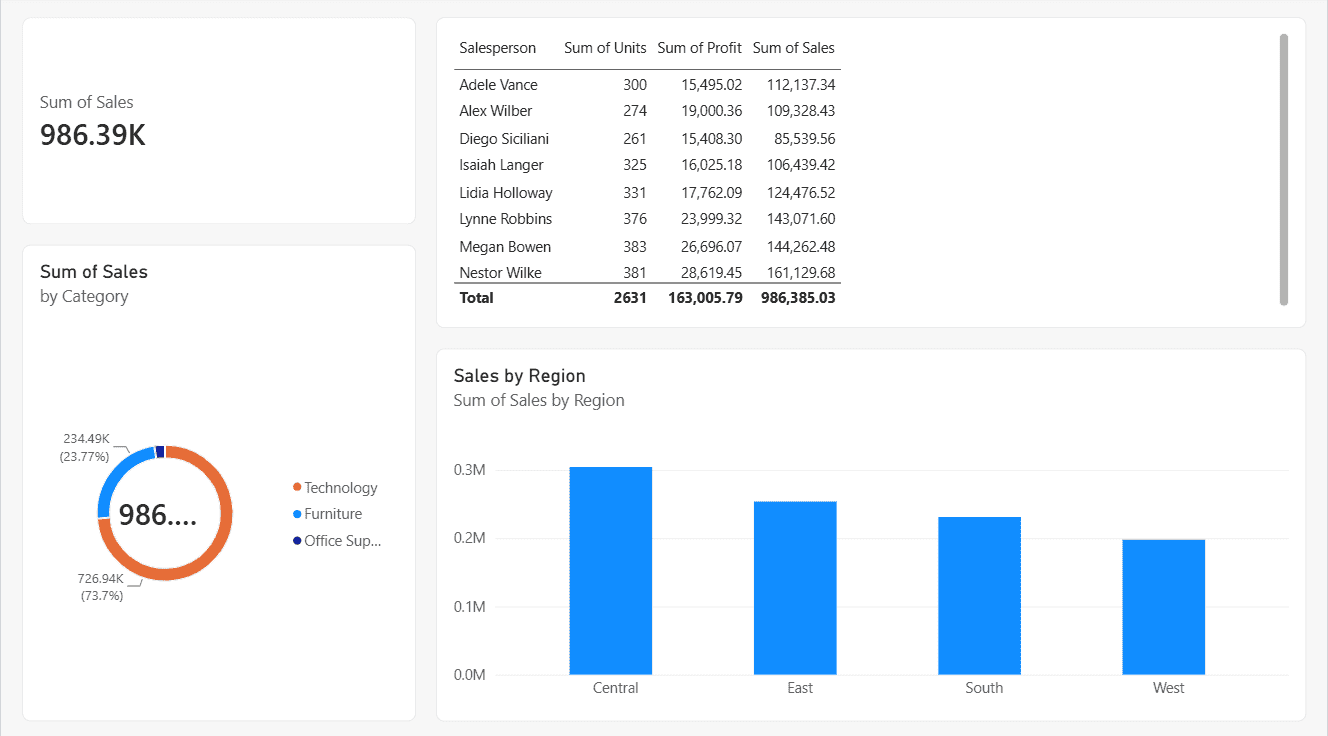Click the 0.3M axis label
This screenshot has width=1328, height=736.
coord(469,470)
